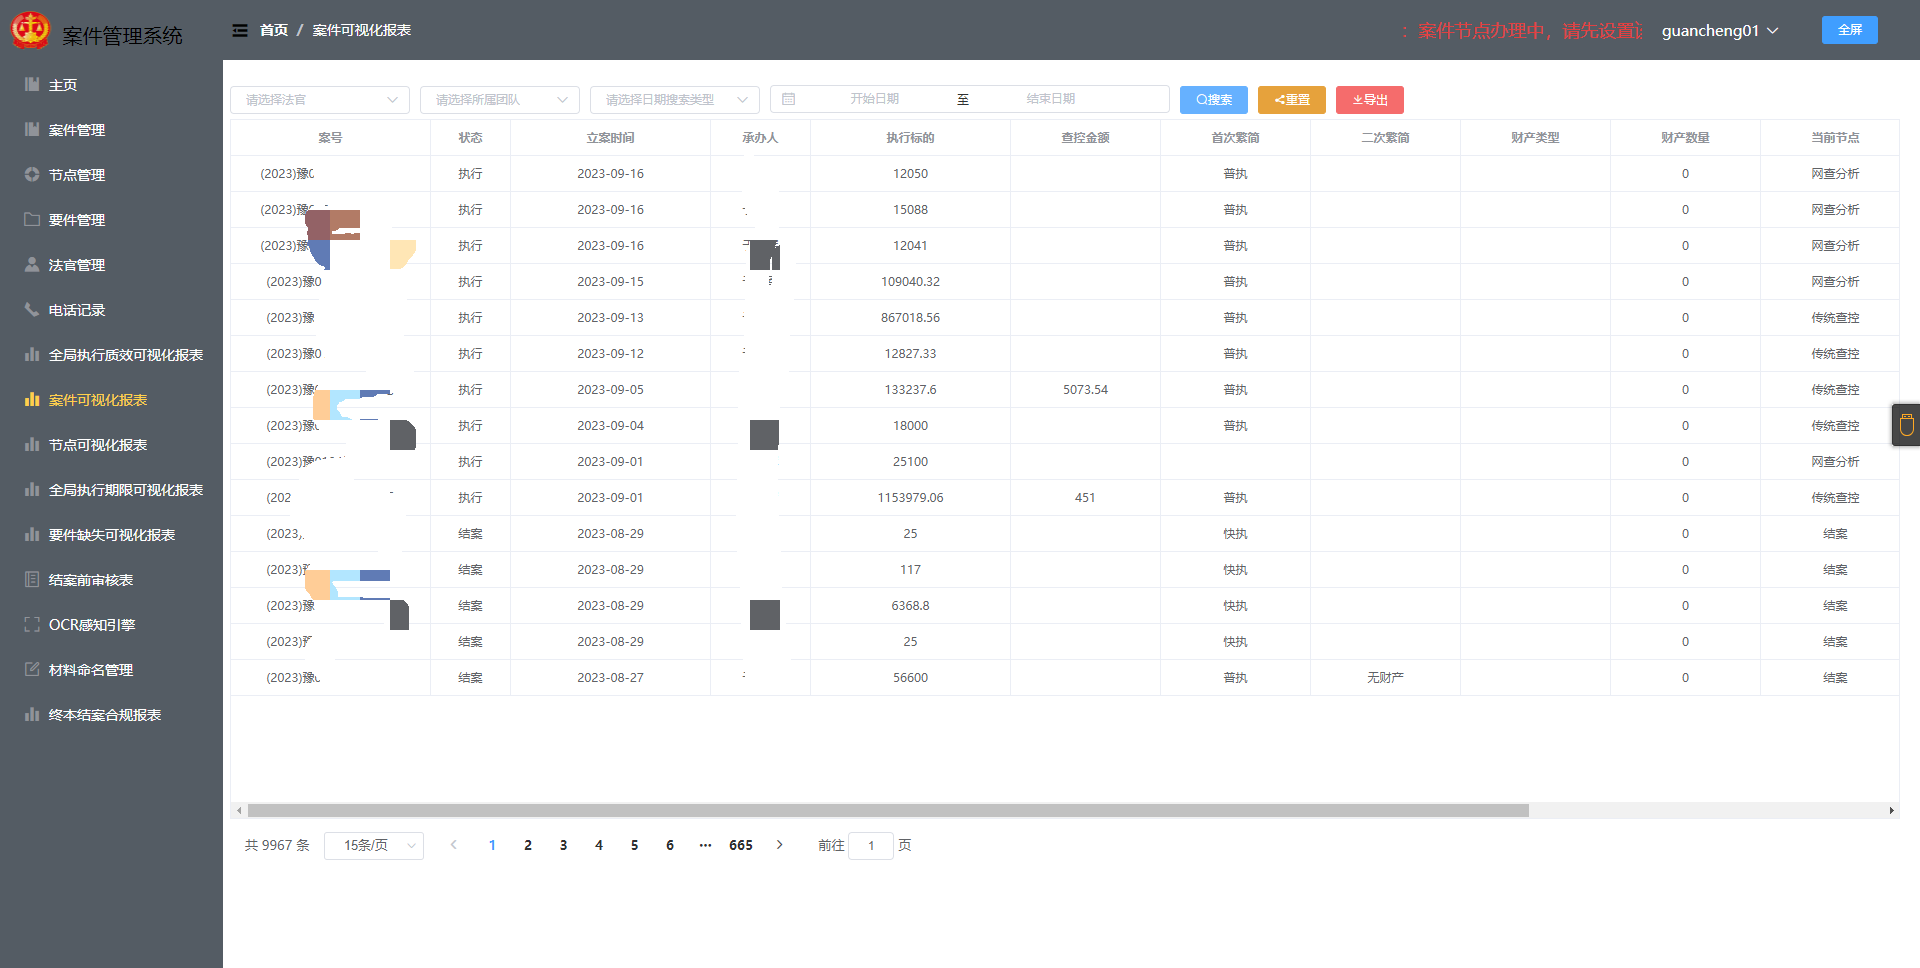Click the 终本结案合规报表 chart icon
The height and width of the screenshot is (968, 1920).
coord(32,715)
